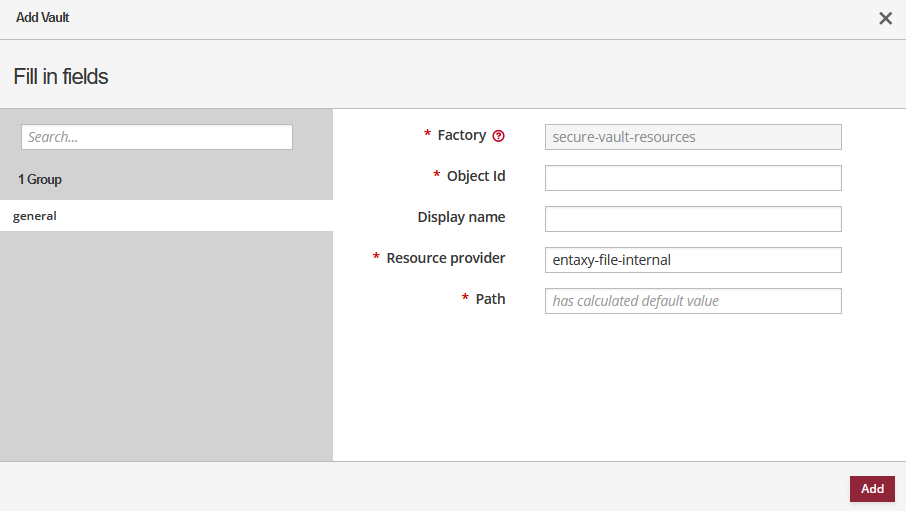Close the Add Vault dialog

885,18
